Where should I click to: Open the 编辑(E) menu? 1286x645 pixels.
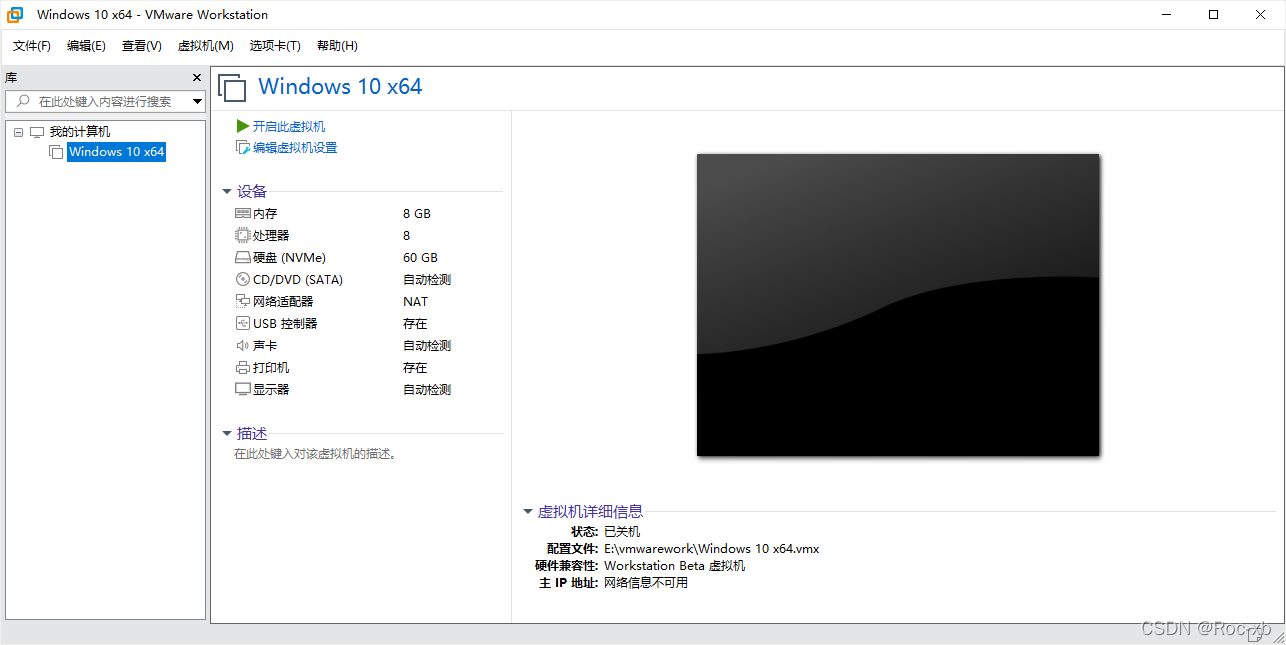86,46
